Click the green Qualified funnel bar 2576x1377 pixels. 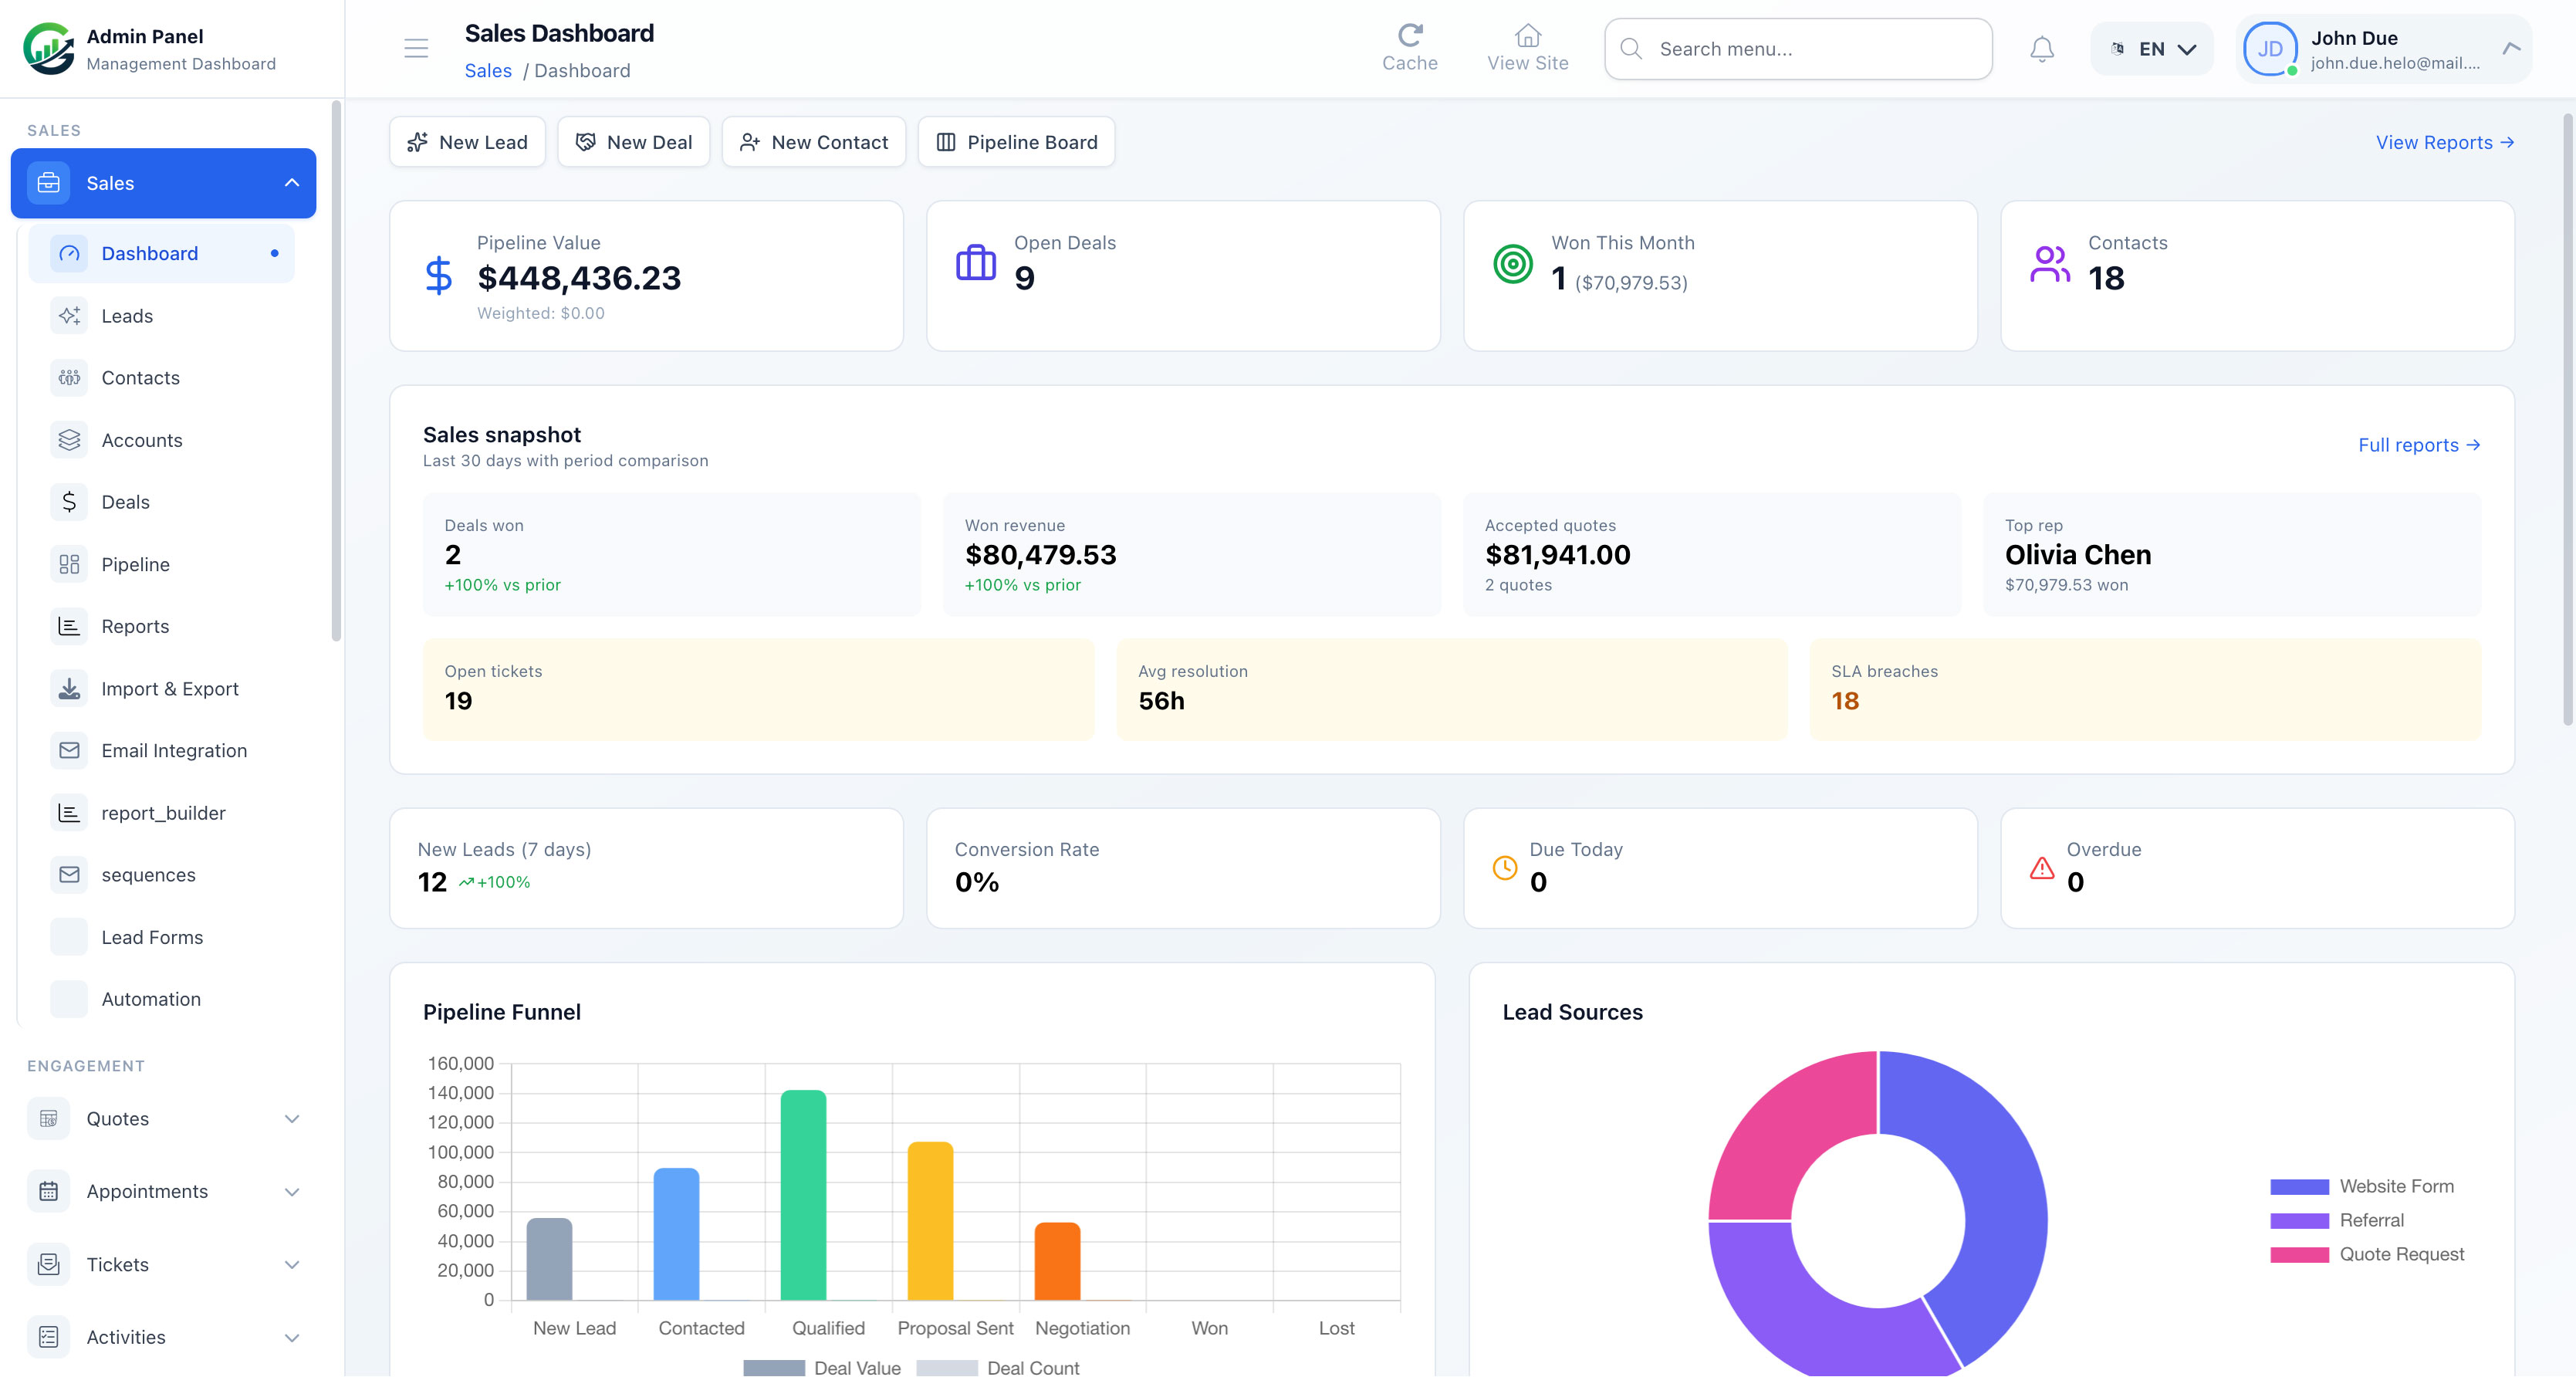803,1195
